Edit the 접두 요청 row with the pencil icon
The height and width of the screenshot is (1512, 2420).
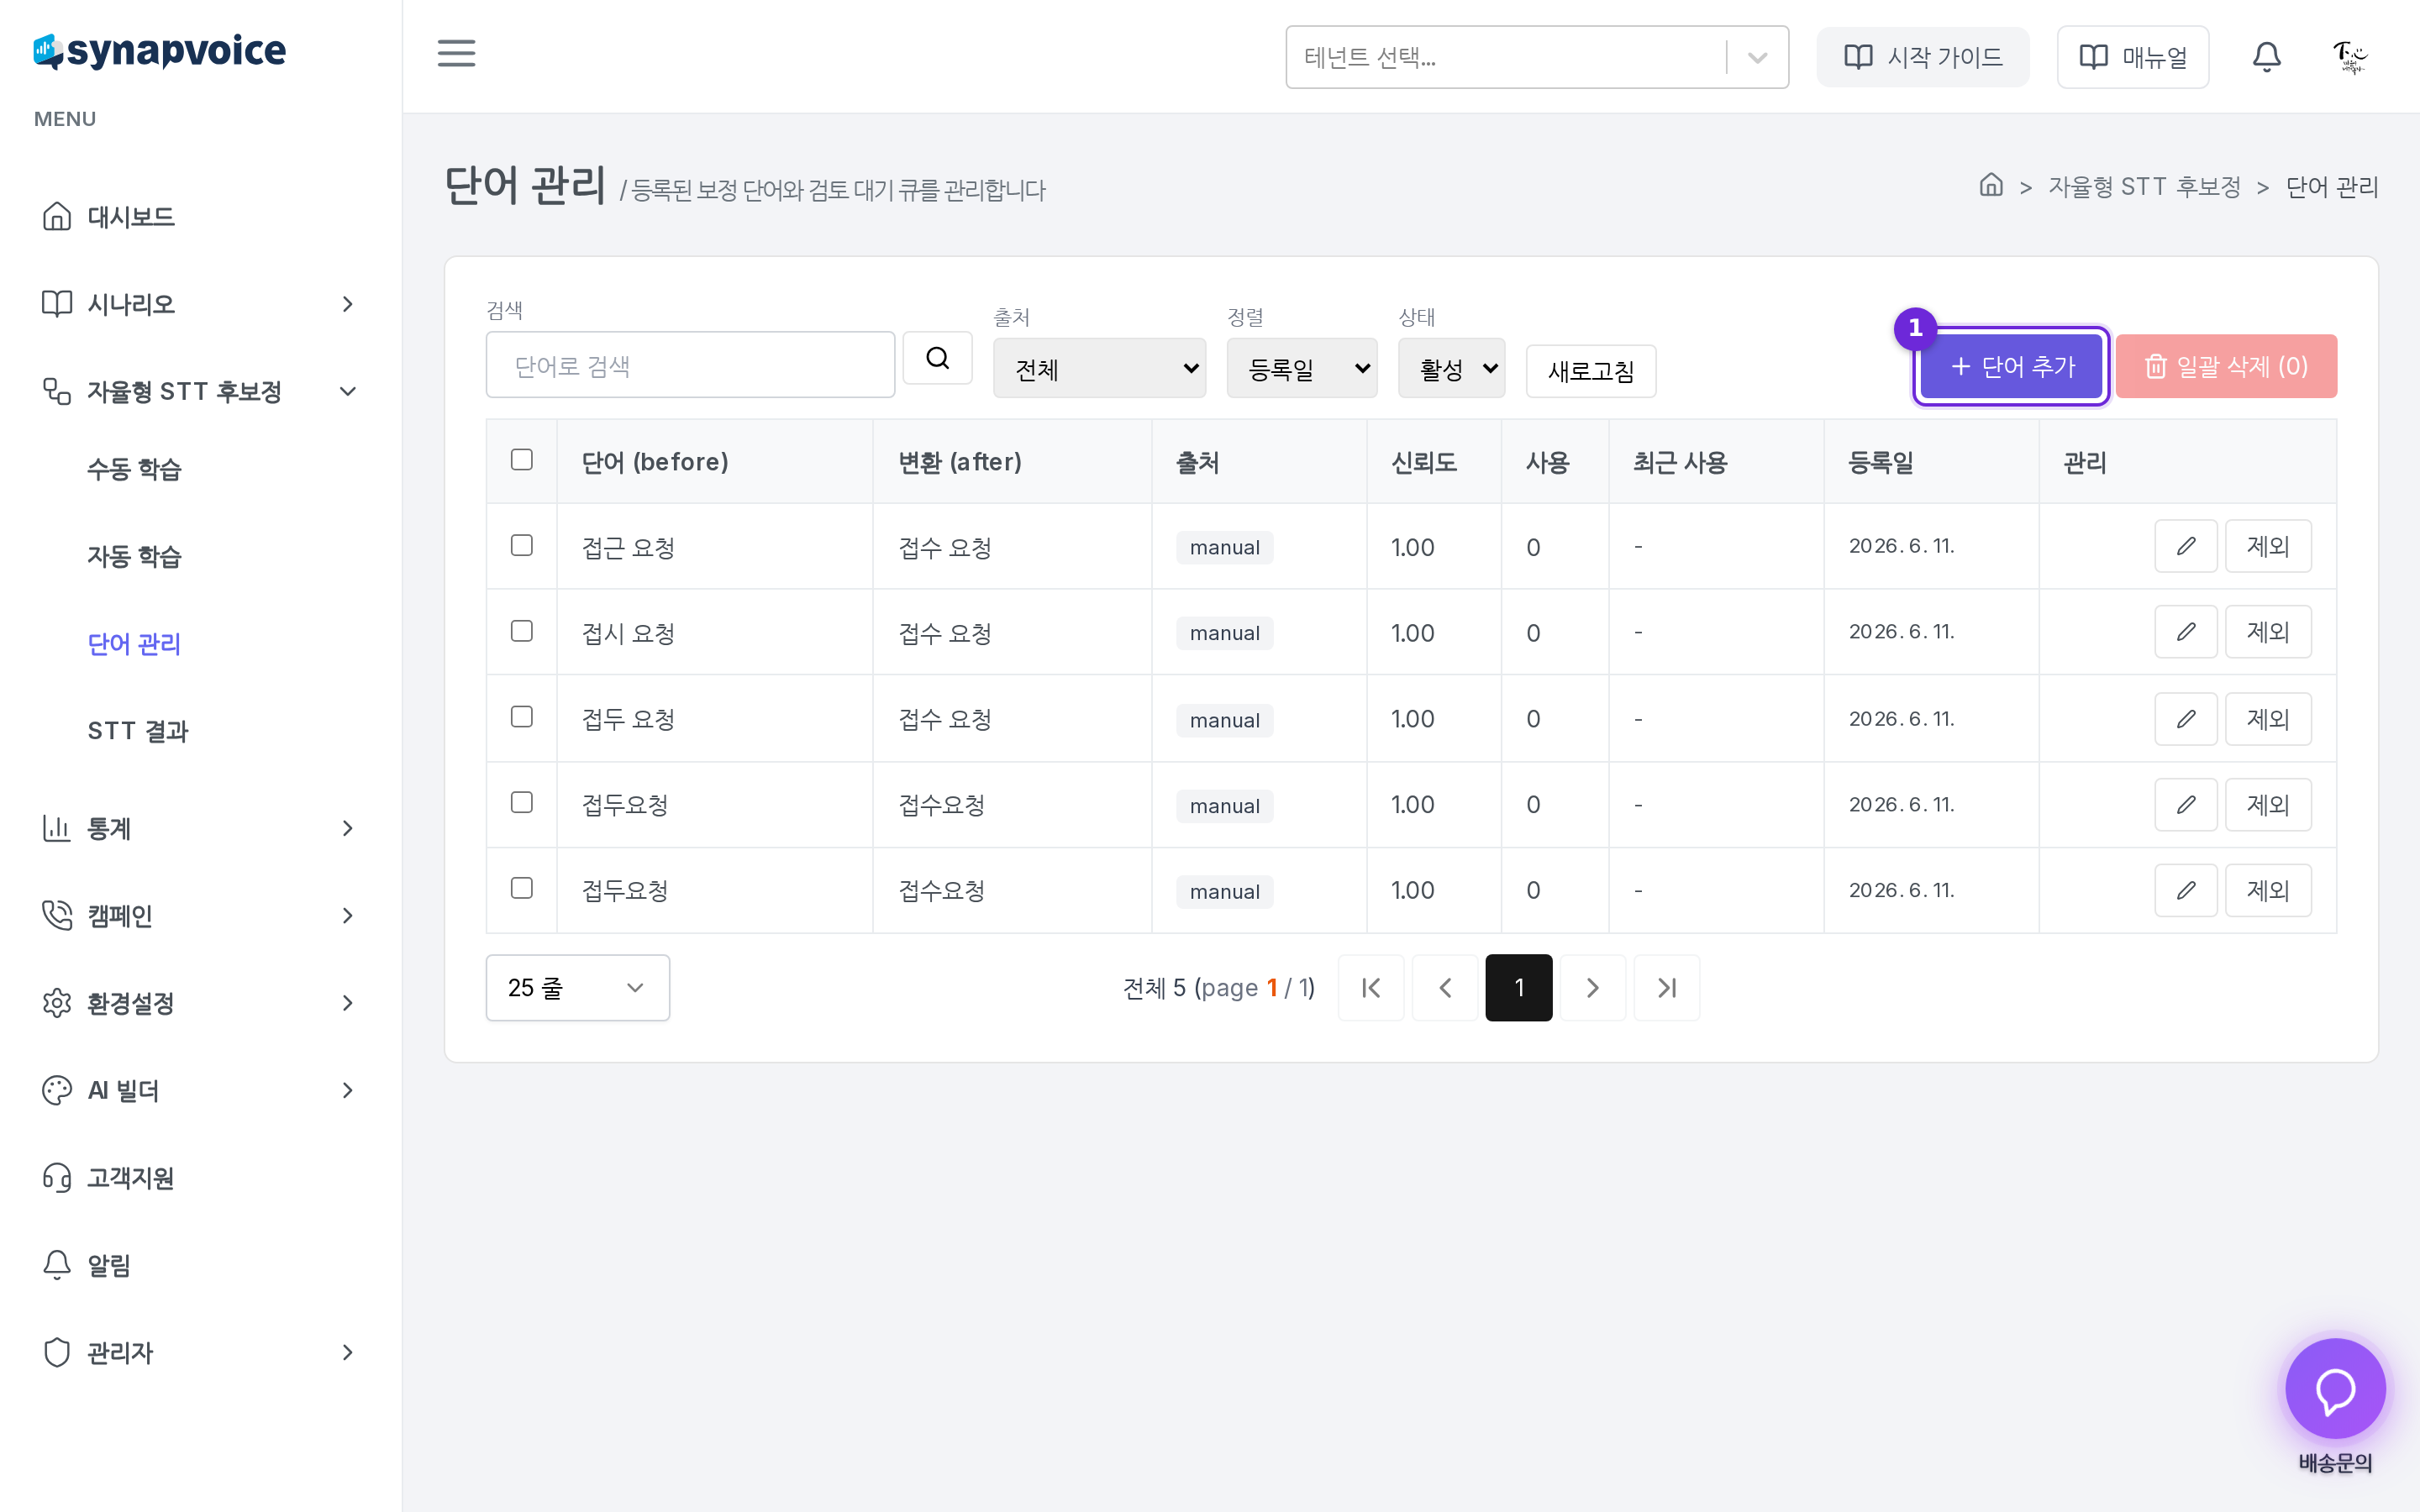[2186, 719]
